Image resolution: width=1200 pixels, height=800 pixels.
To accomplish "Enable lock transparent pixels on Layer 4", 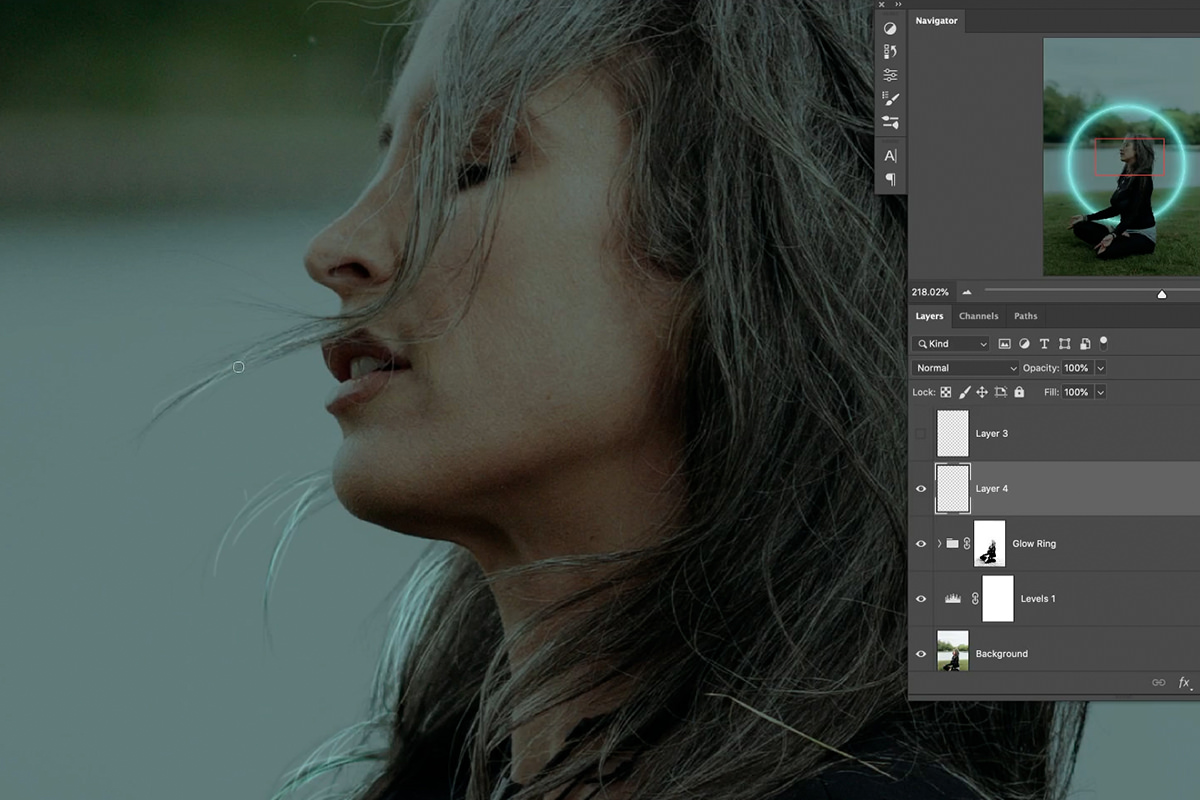I will click(x=946, y=392).
